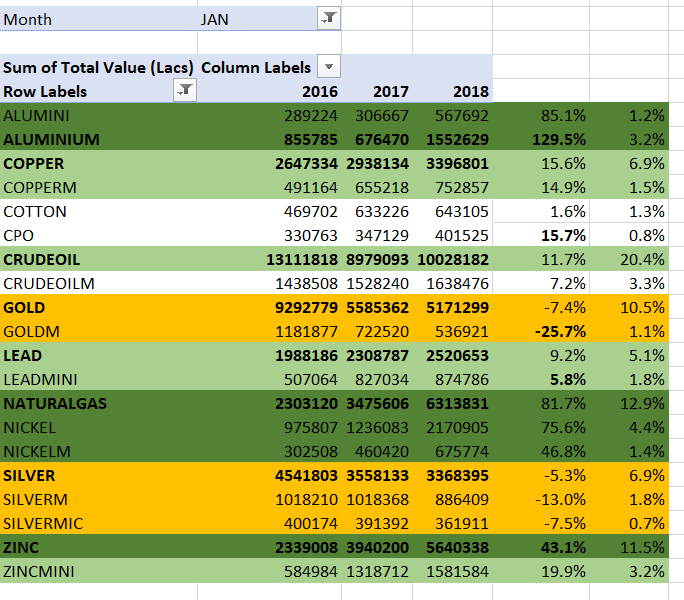The height and width of the screenshot is (600, 684).
Task: Select the Sum of Total Value (Lacs) cell
Action: tap(98, 67)
